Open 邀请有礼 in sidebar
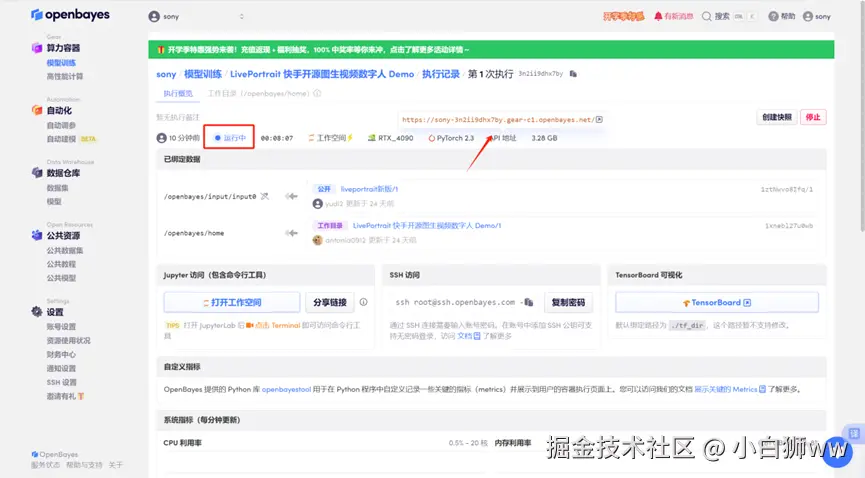 [65, 396]
